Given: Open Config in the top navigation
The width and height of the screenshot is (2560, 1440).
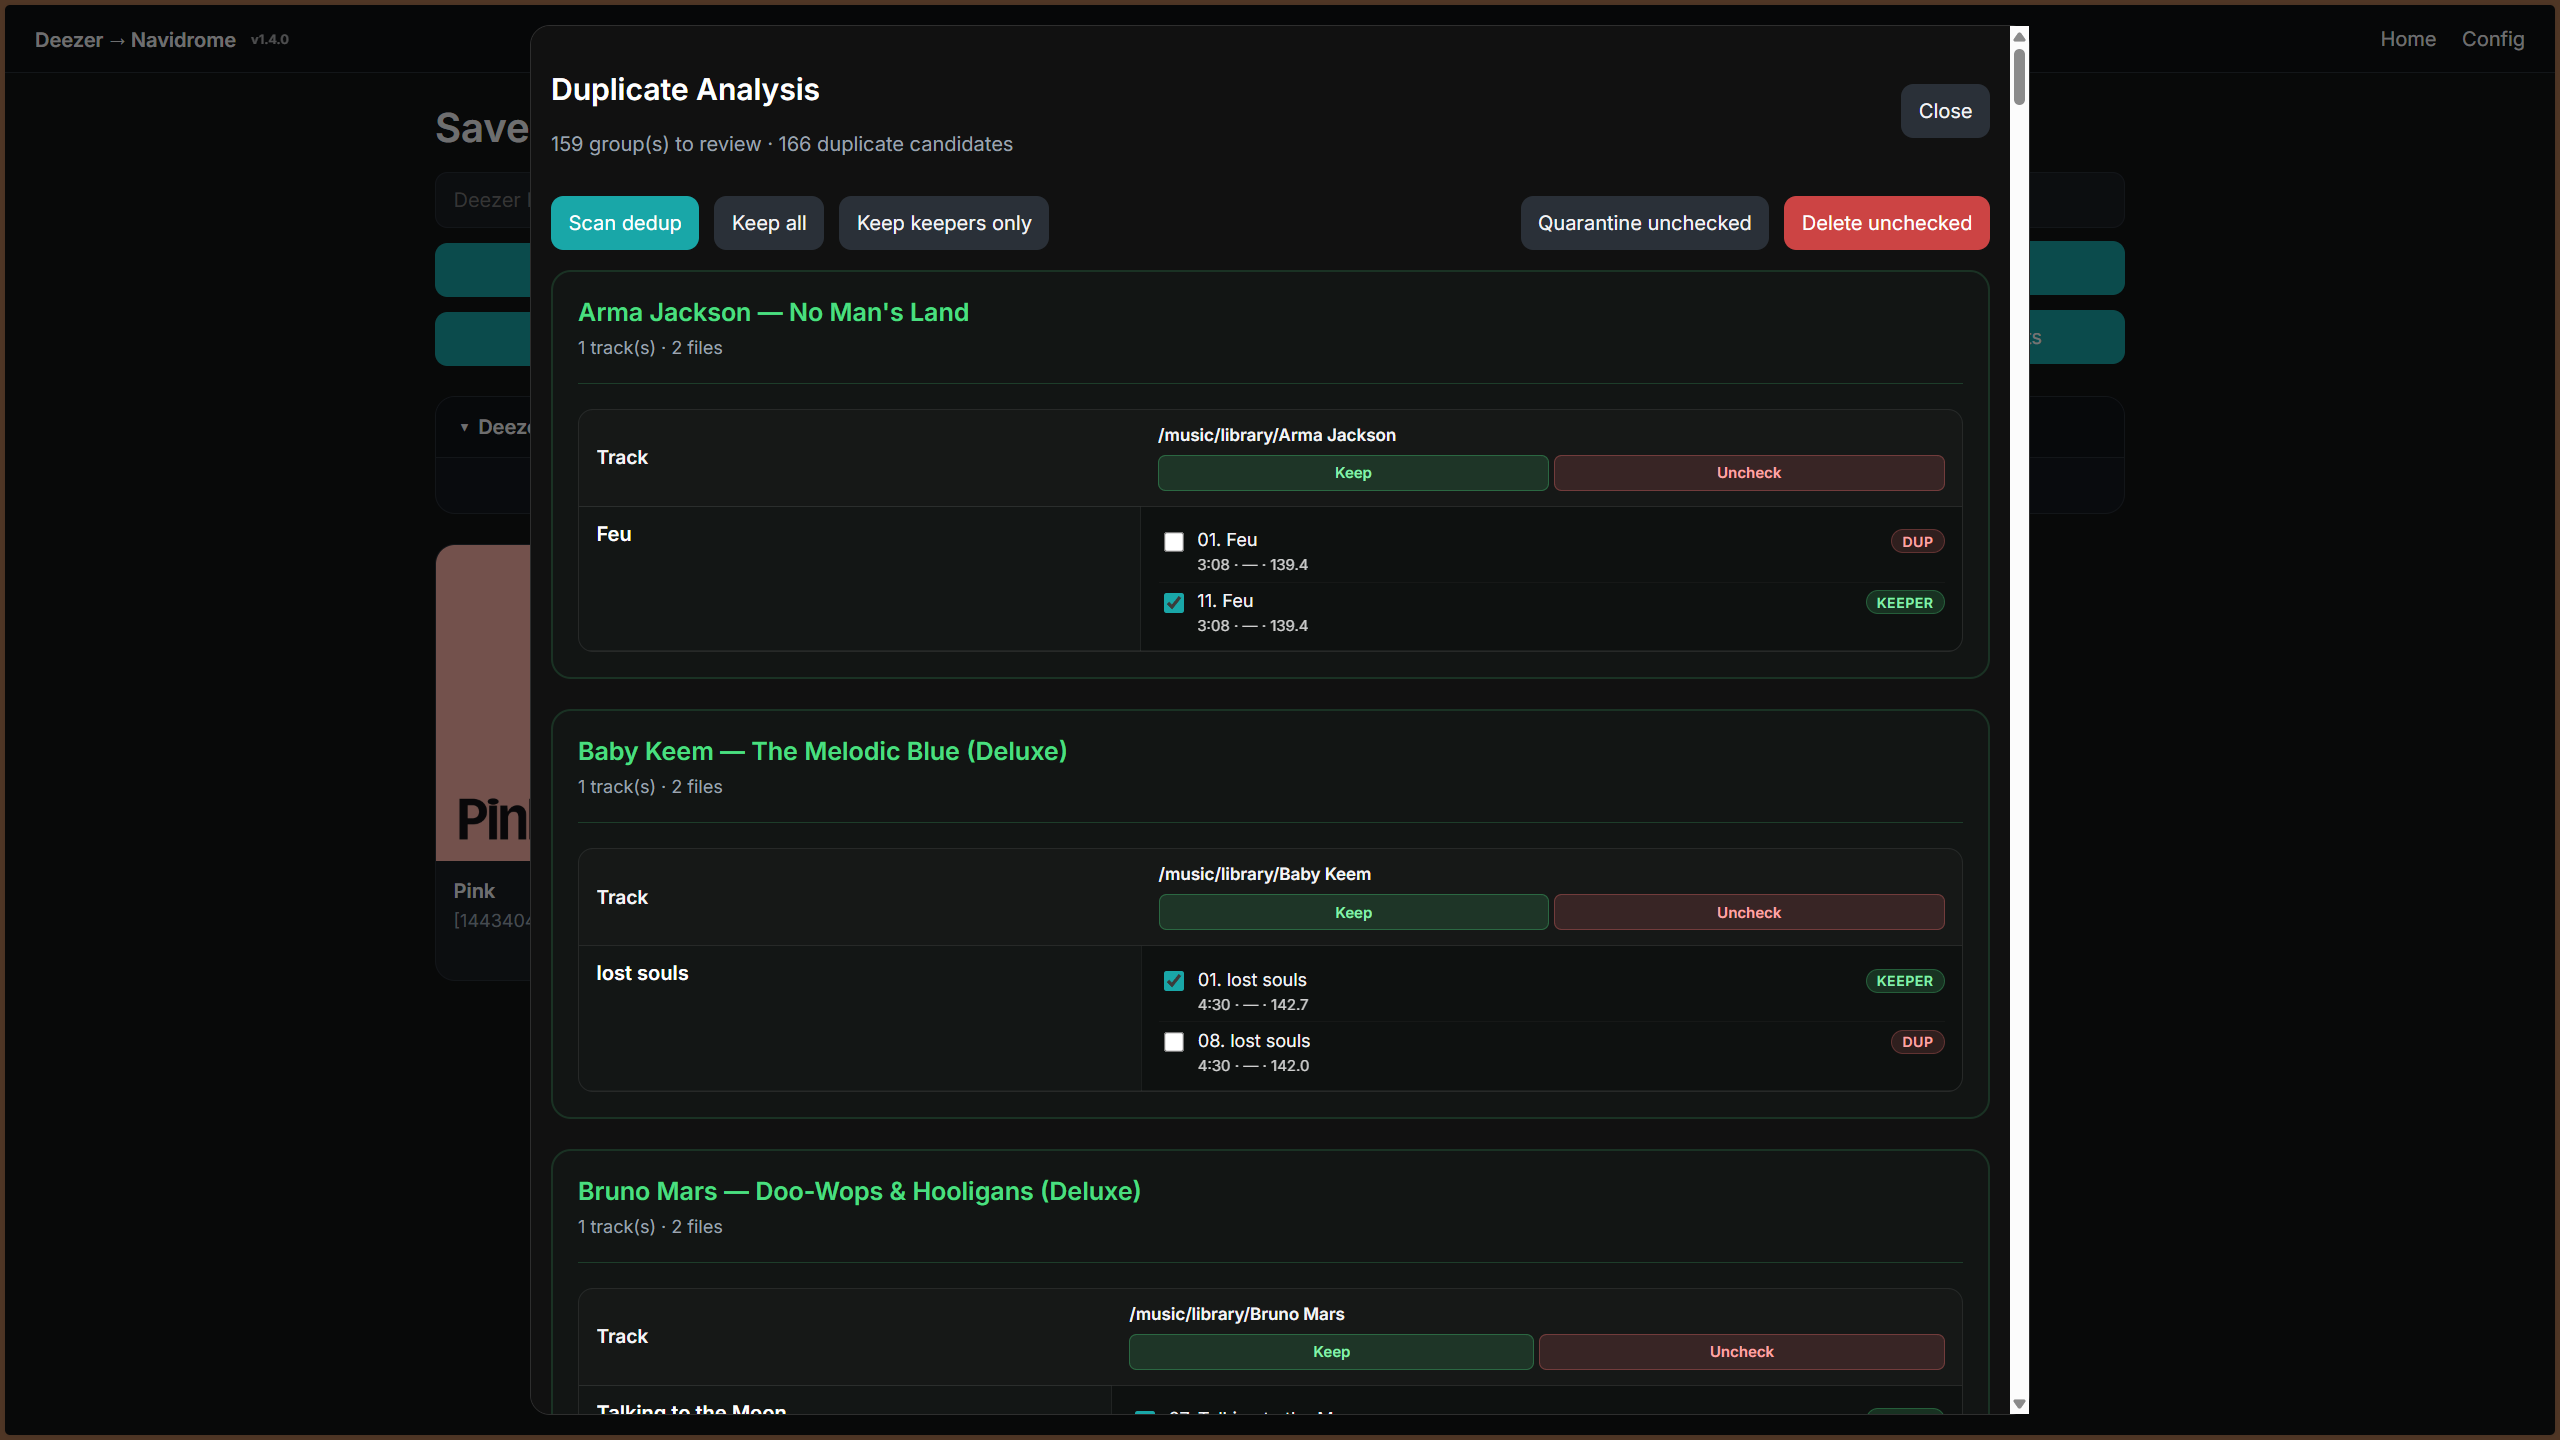Looking at the screenshot, I should 2493,39.
